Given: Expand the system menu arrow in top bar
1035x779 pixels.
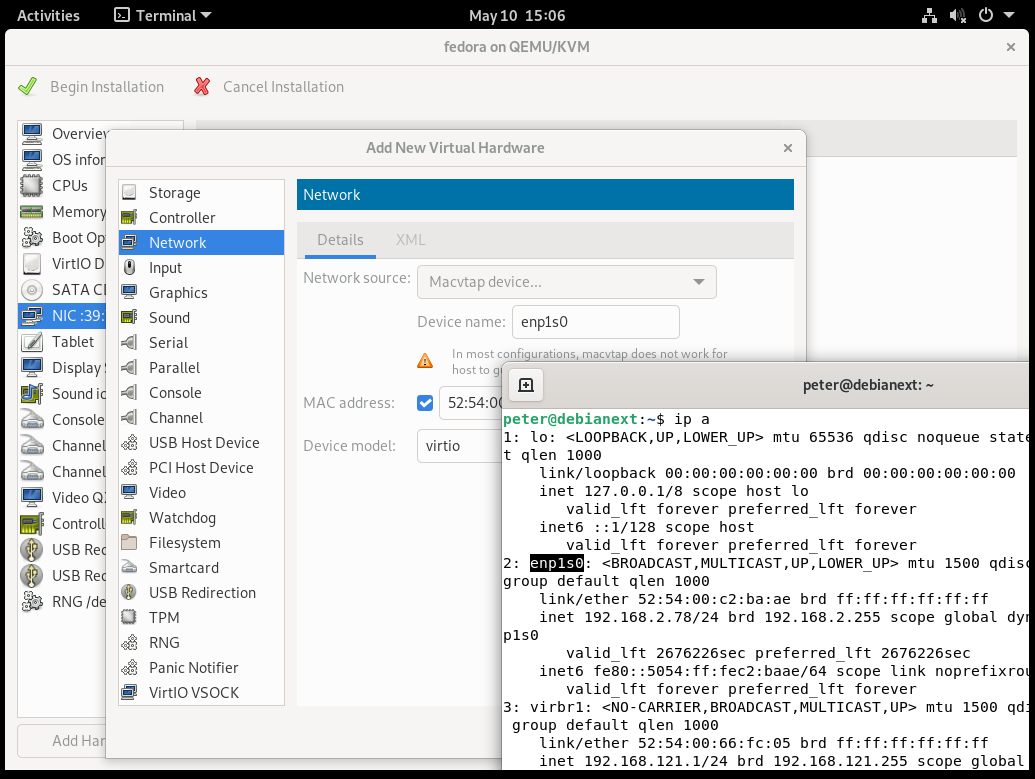Looking at the screenshot, I should pos(1009,15).
